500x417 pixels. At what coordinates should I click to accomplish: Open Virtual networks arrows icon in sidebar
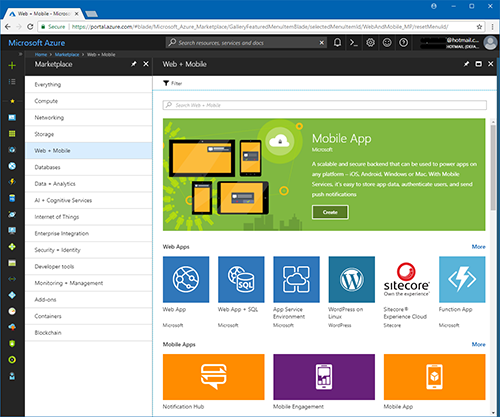tap(12, 279)
